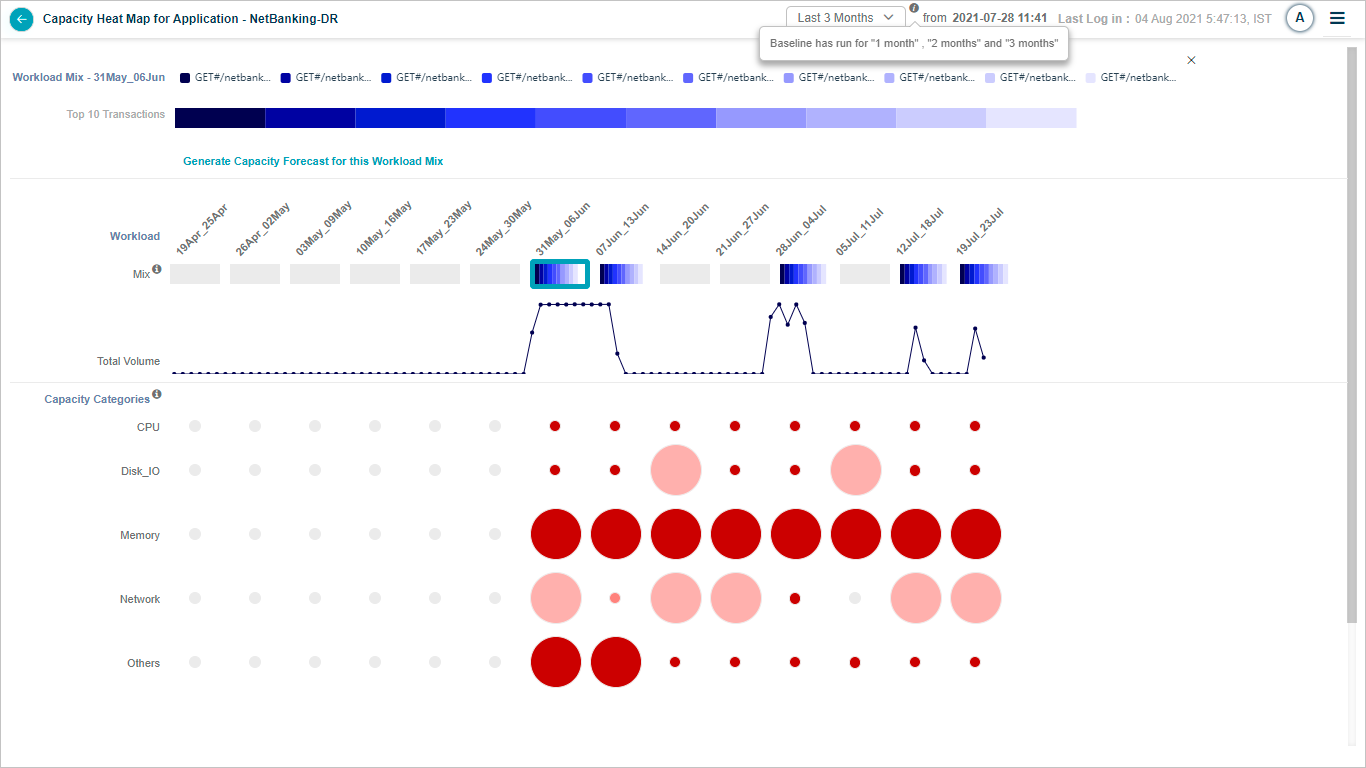The image size is (1366, 768).
Task: Click the Mix info icon
Action: pyautogui.click(x=157, y=269)
